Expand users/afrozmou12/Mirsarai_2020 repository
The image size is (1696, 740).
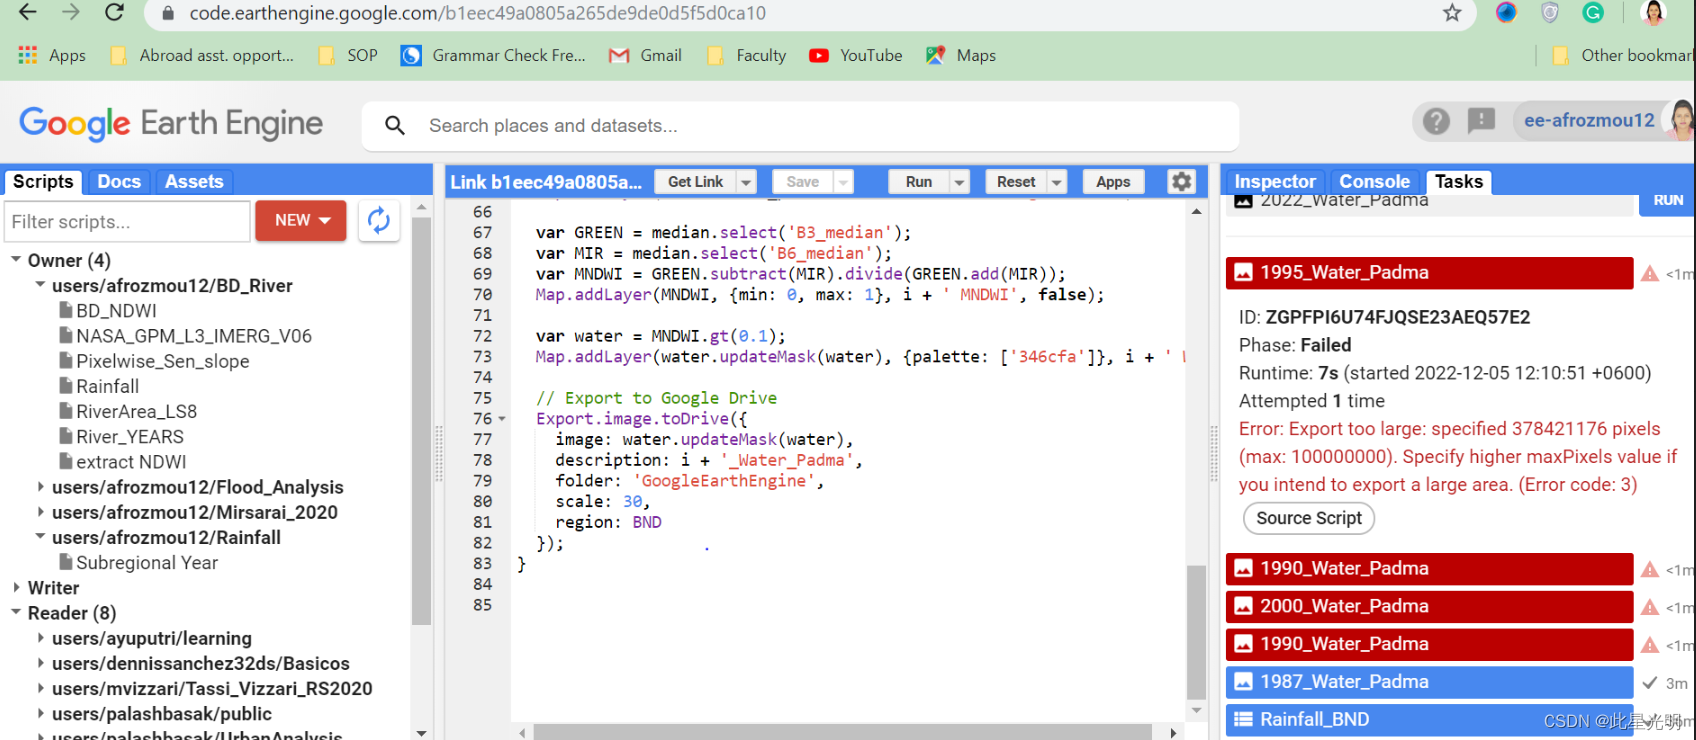click(x=40, y=512)
